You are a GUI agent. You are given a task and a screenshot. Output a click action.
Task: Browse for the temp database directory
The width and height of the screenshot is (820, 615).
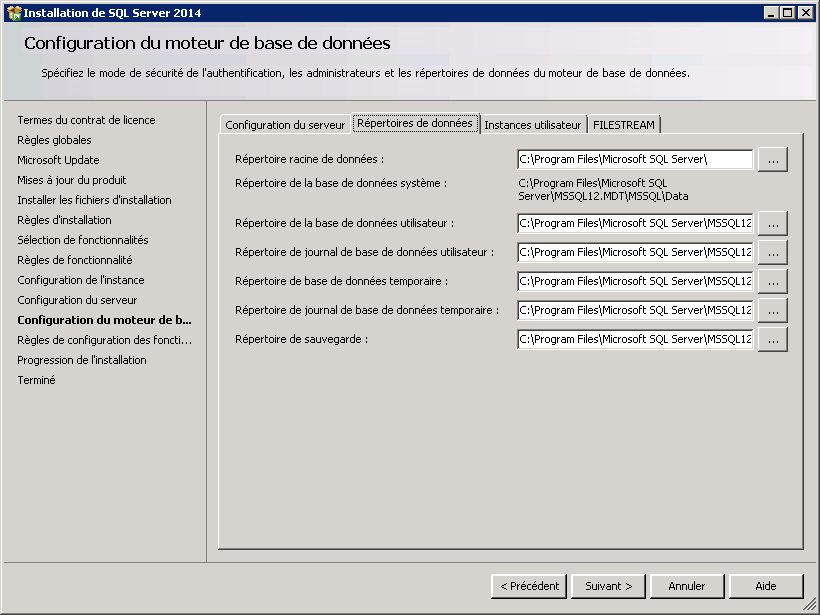772,281
